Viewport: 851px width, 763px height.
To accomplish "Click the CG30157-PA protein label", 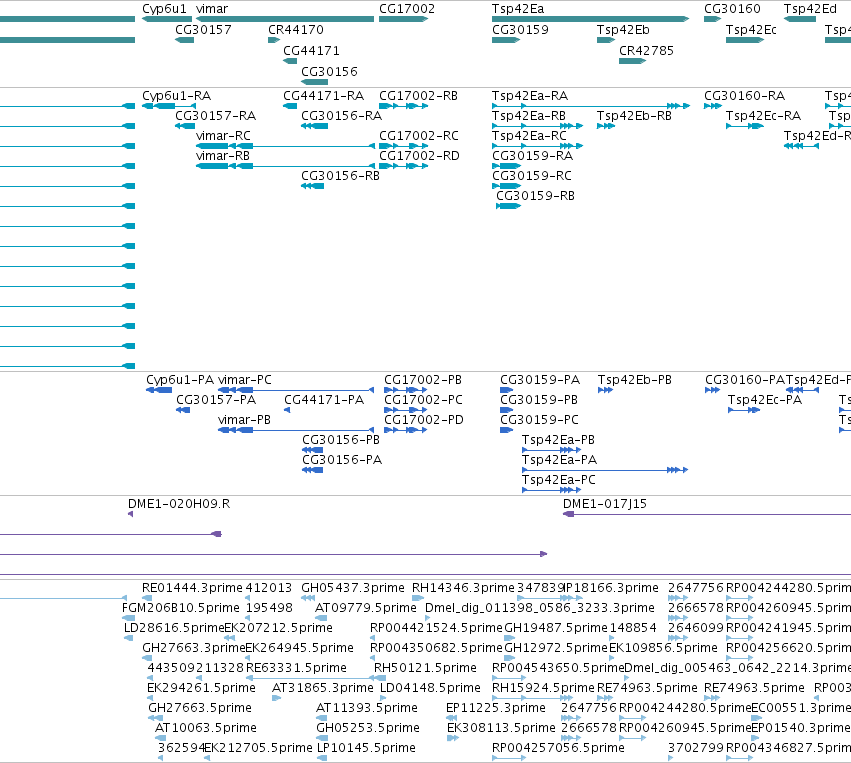I will (x=215, y=400).
